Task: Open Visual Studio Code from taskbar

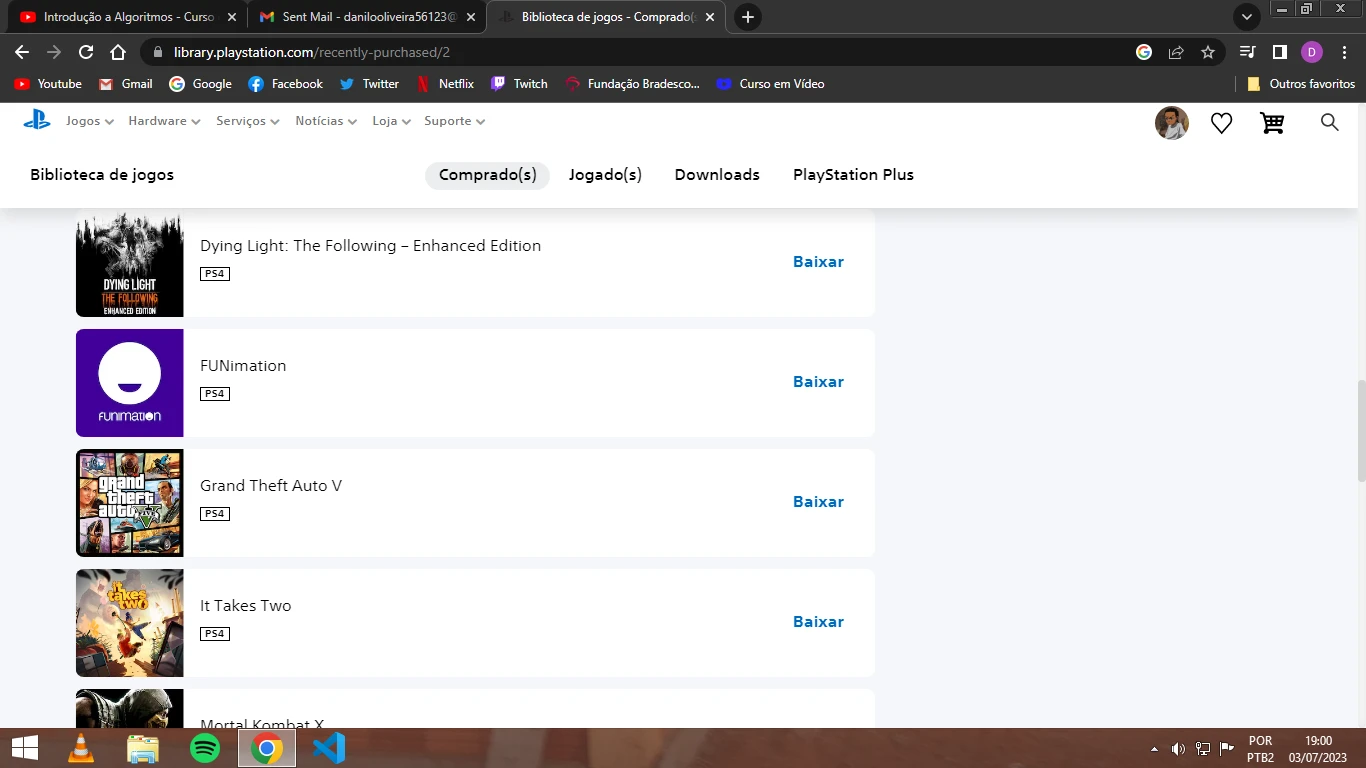Action: tap(329, 748)
